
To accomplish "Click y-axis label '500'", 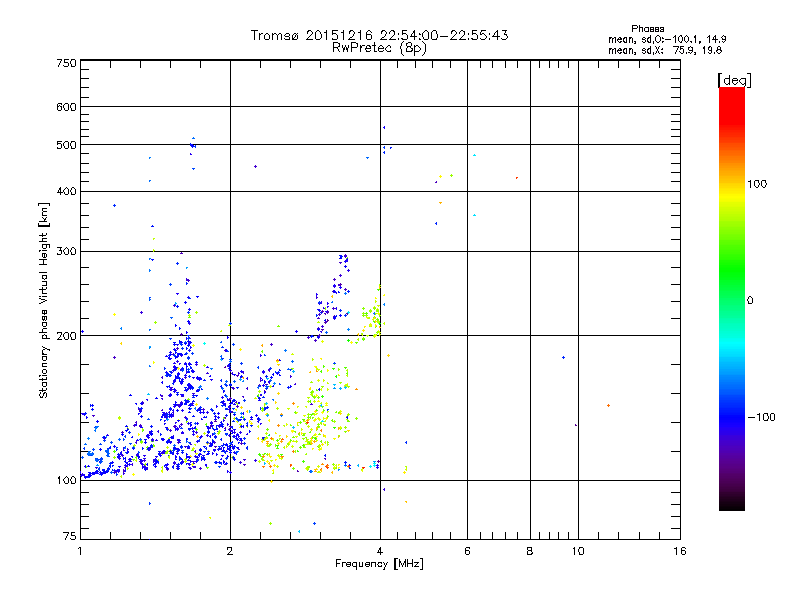I will (66, 145).
